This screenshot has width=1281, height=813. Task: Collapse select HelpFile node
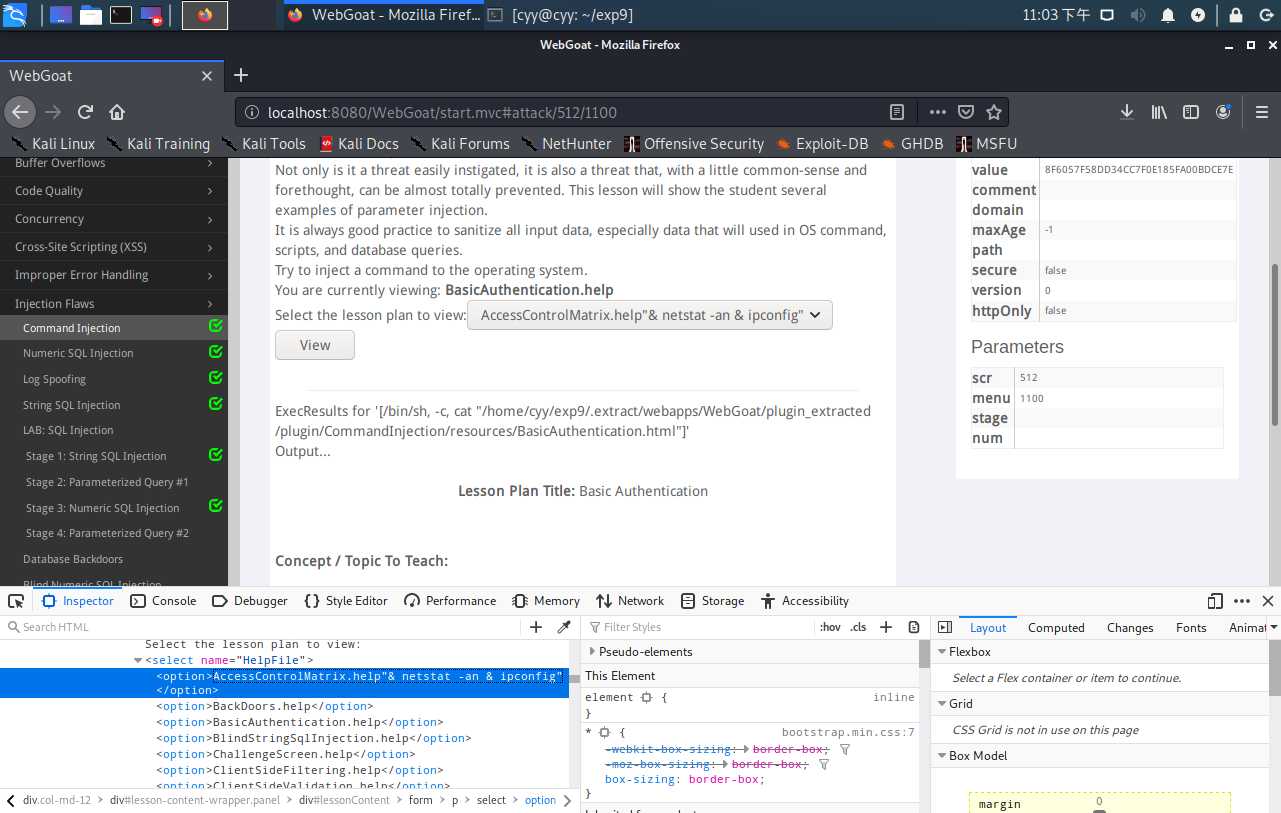(138, 660)
